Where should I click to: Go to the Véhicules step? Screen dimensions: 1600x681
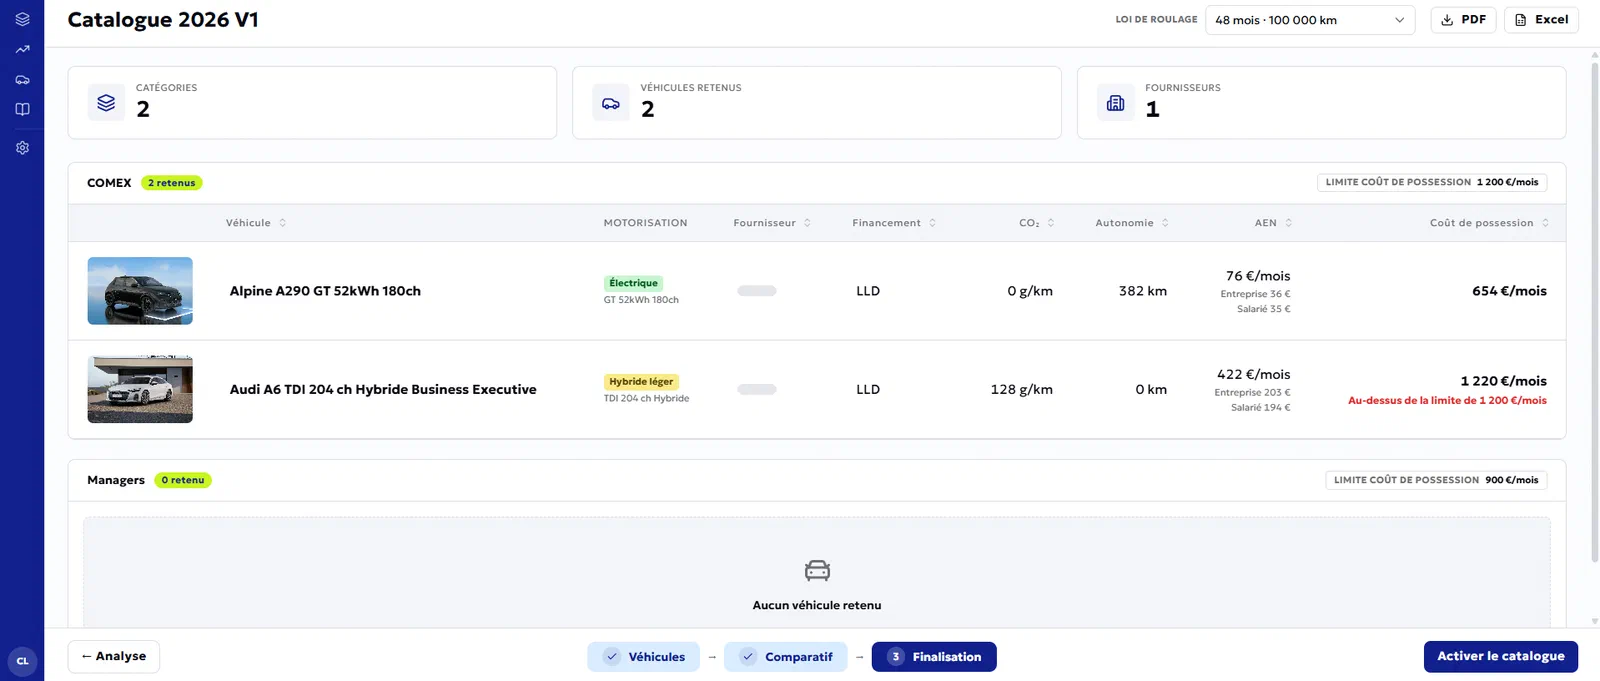tap(643, 657)
